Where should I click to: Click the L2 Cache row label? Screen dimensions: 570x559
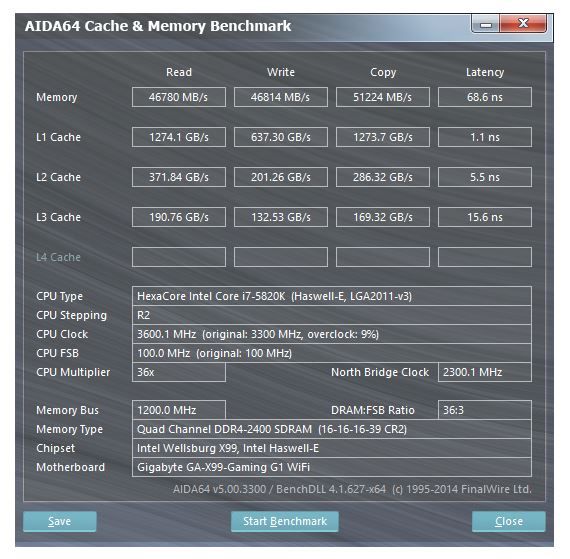tap(58, 177)
